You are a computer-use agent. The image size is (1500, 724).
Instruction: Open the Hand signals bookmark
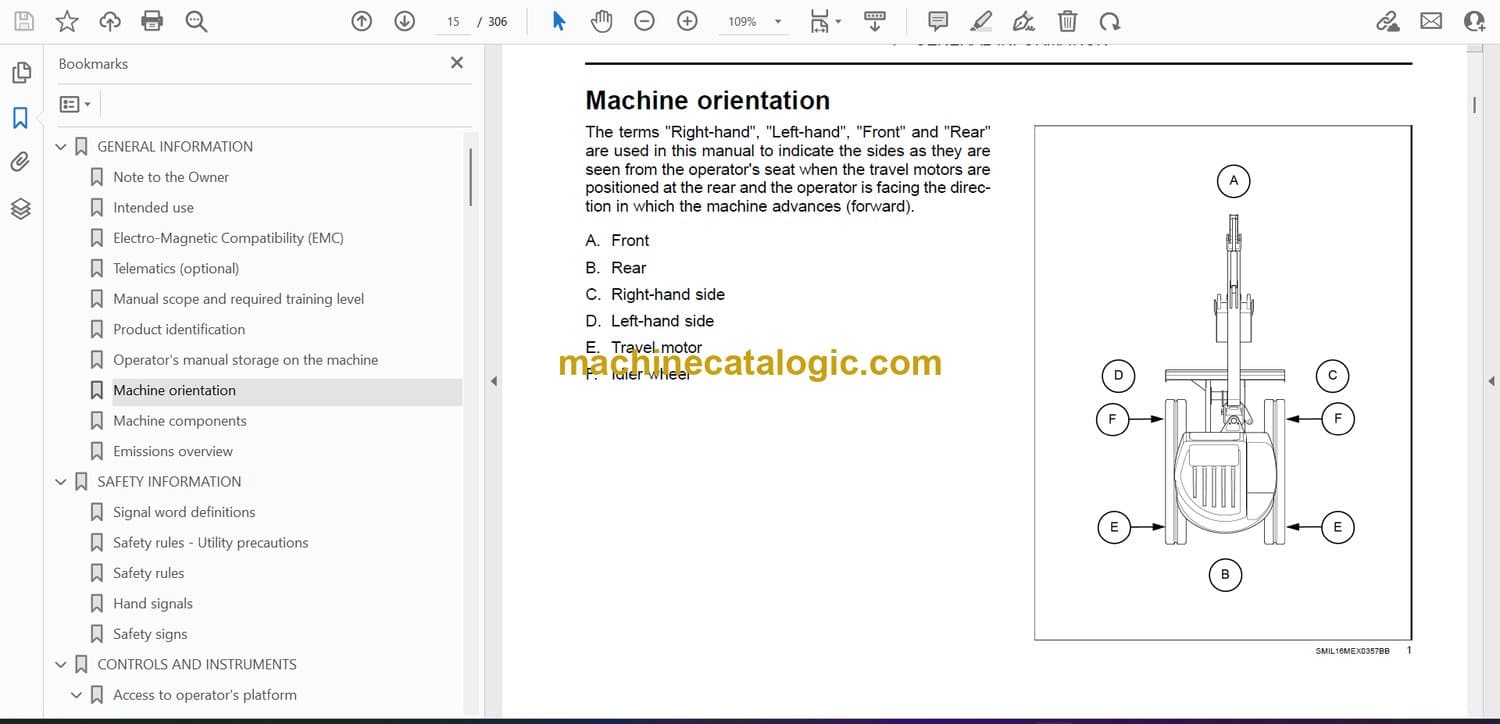point(153,603)
